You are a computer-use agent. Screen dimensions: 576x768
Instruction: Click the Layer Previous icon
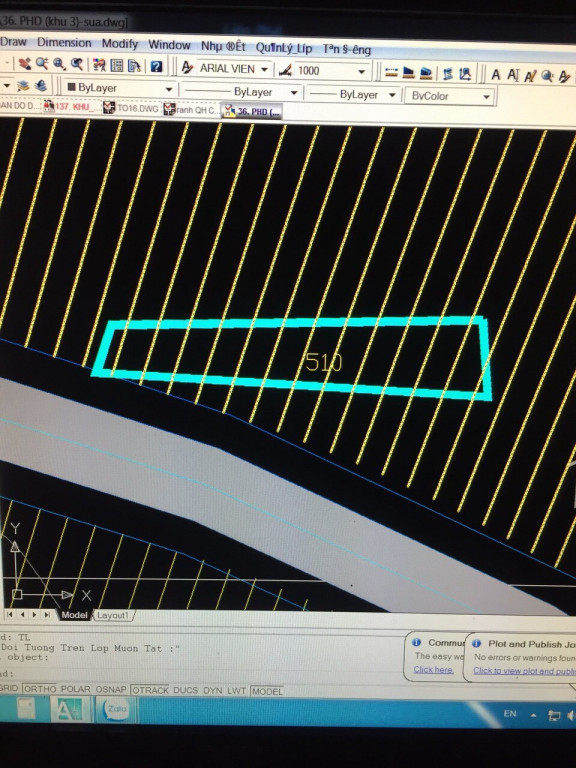point(41,86)
